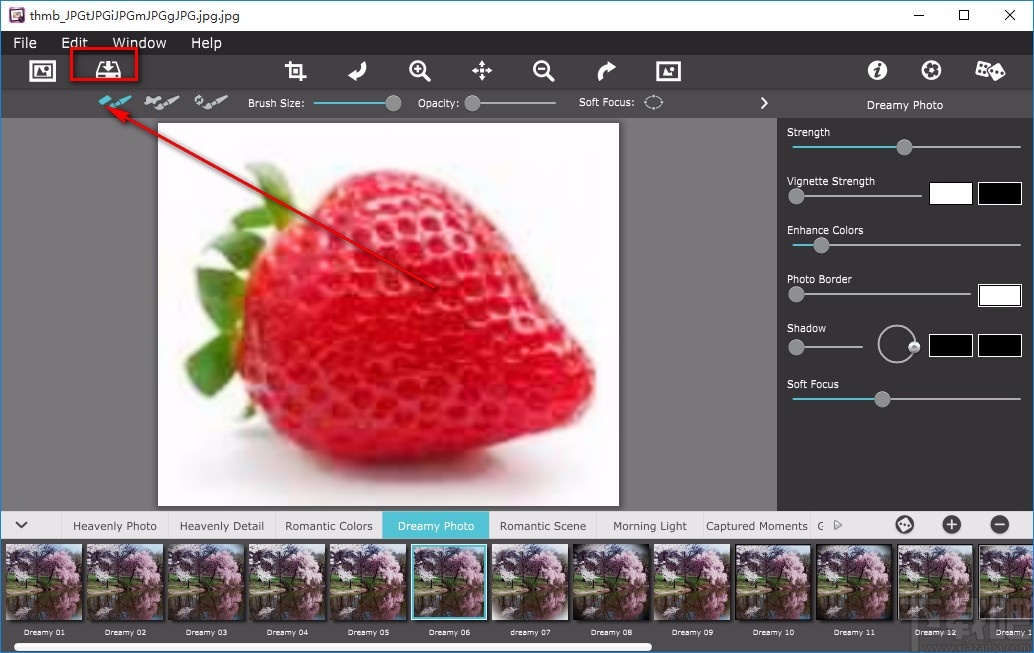1034x653 pixels.
Task: Select the Dreamy 03 preset thumbnail
Action: click(205, 583)
